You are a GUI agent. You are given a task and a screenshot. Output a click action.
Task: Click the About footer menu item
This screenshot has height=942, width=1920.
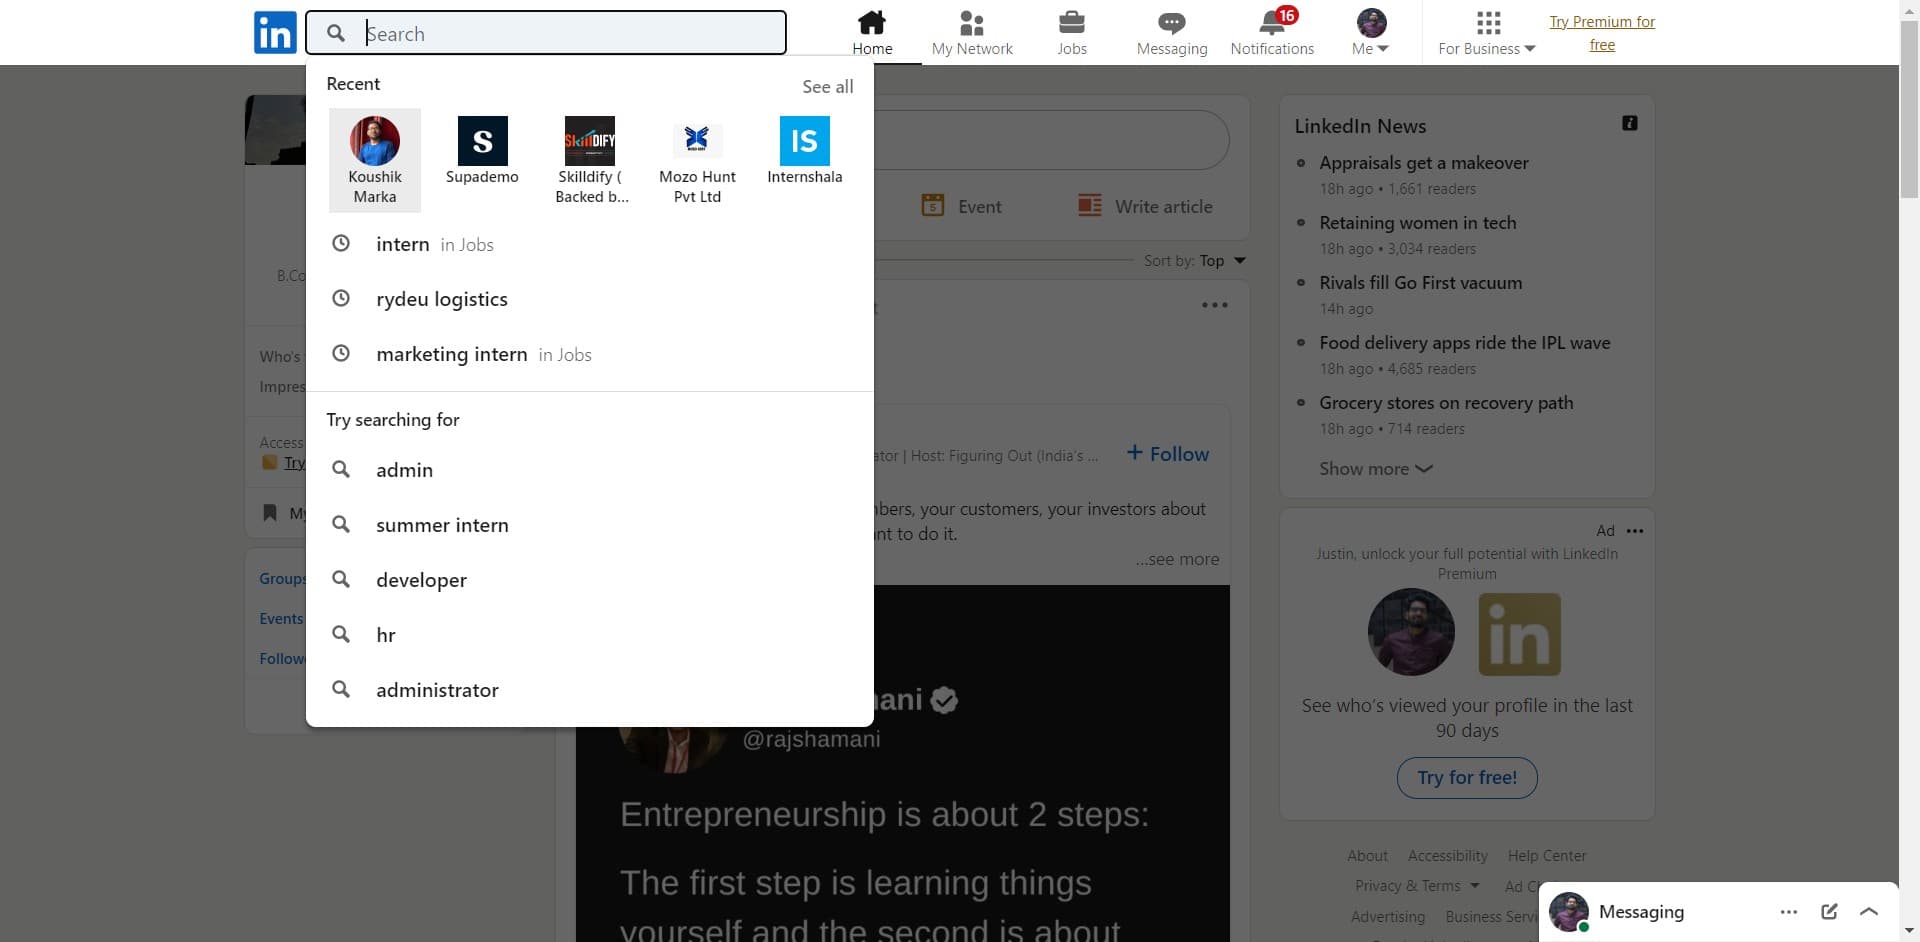[1367, 855]
